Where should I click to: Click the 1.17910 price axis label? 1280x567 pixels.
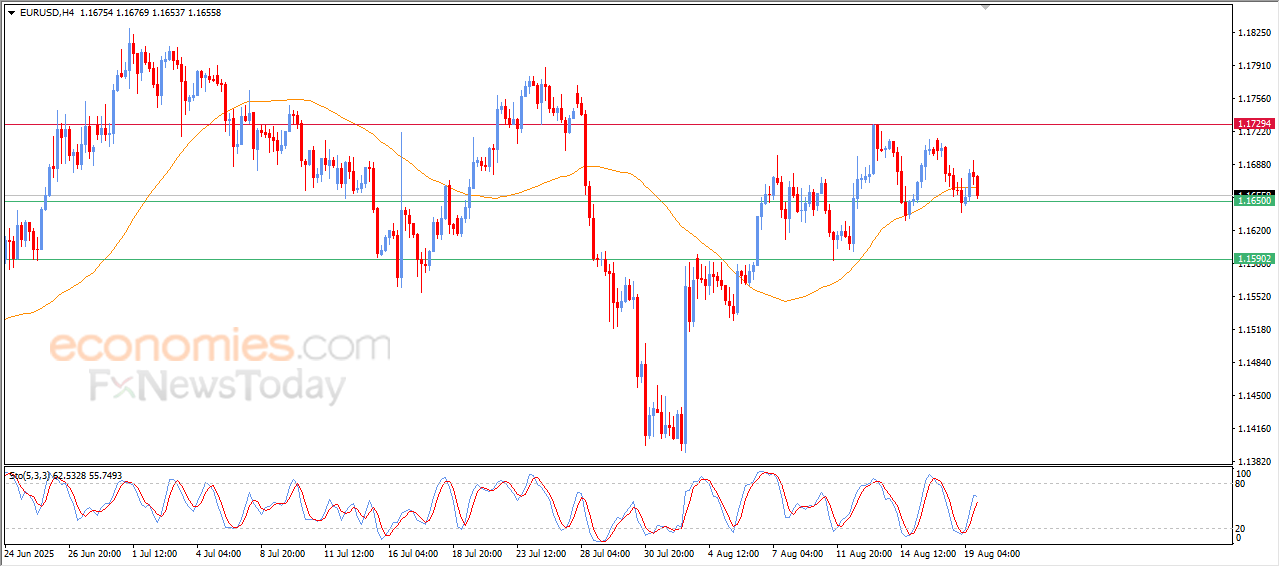1254,66
